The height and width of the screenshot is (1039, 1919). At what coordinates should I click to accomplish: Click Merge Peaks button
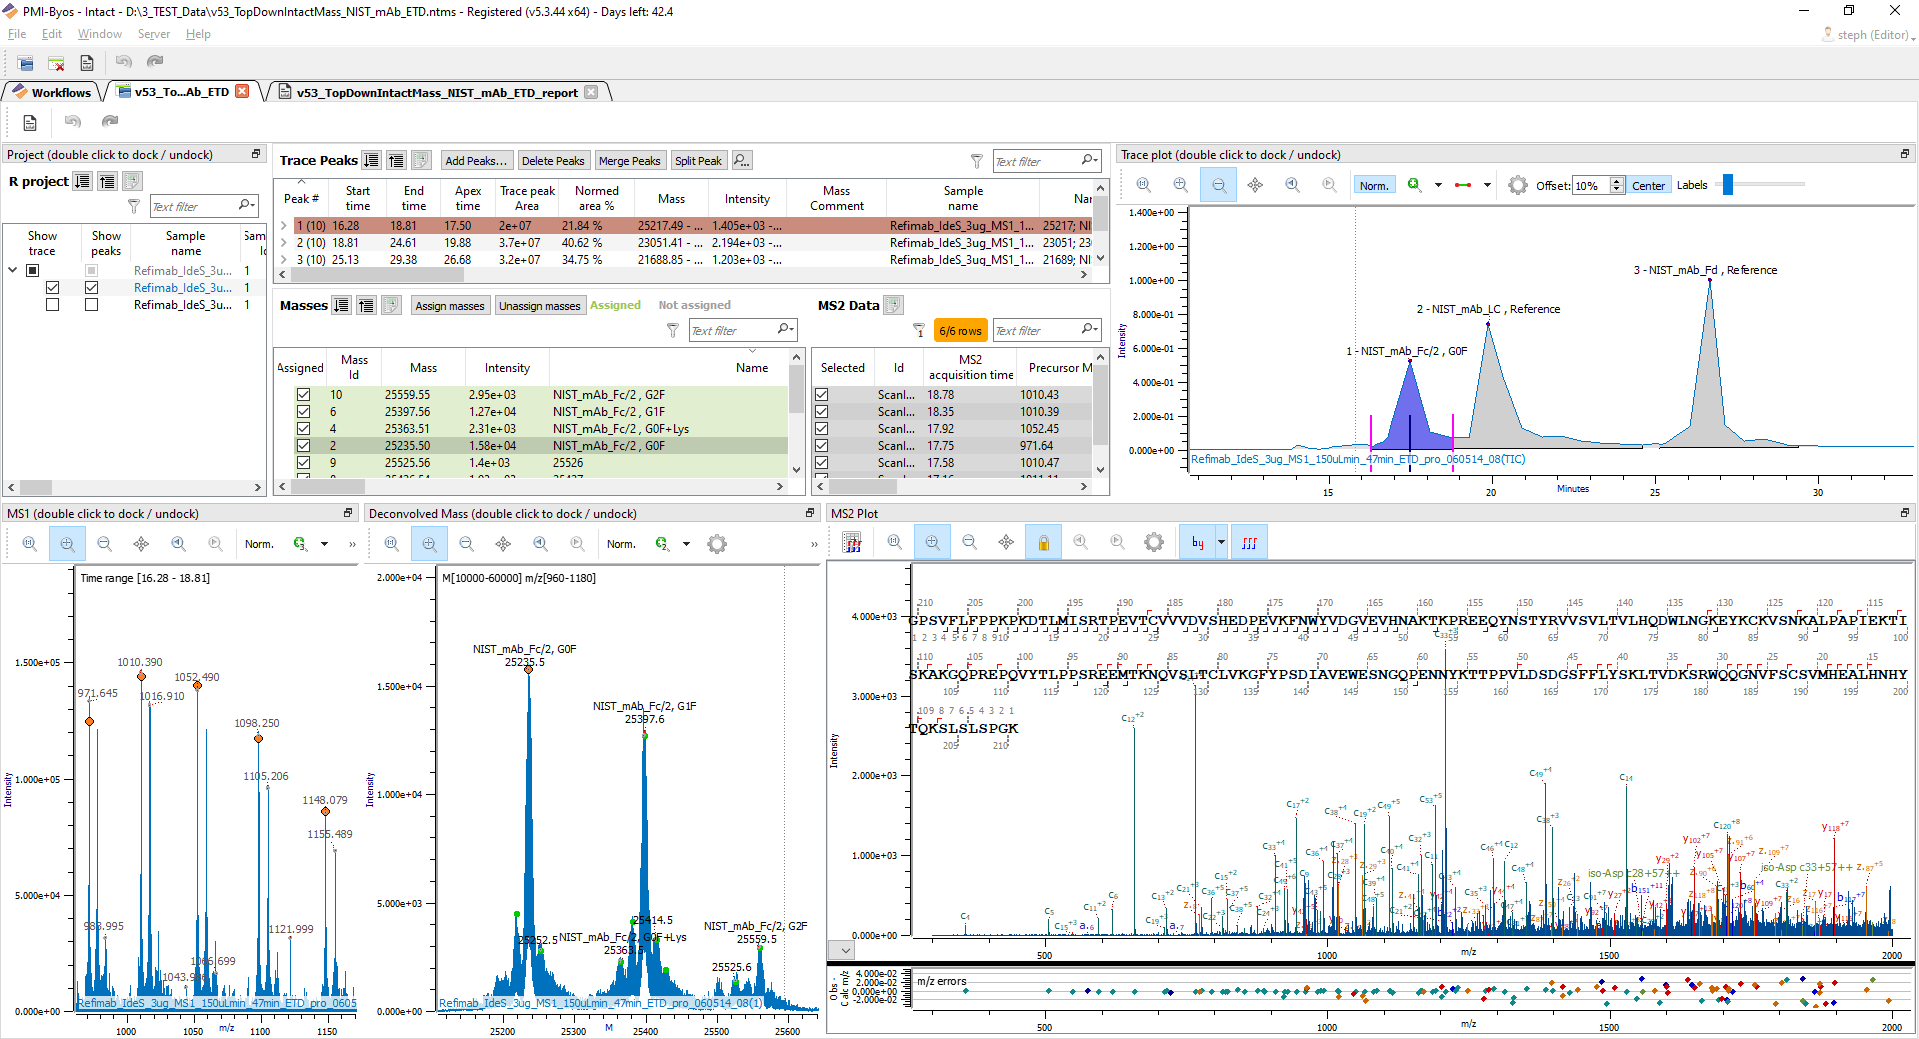coord(629,160)
